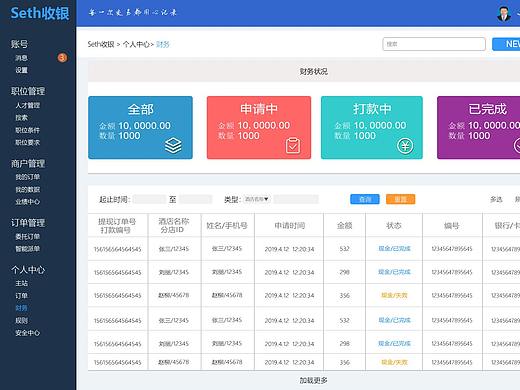Click the Seth收银 breadcrumb link
The height and width of the screenshot is (390, 520).
coord(101,44)
